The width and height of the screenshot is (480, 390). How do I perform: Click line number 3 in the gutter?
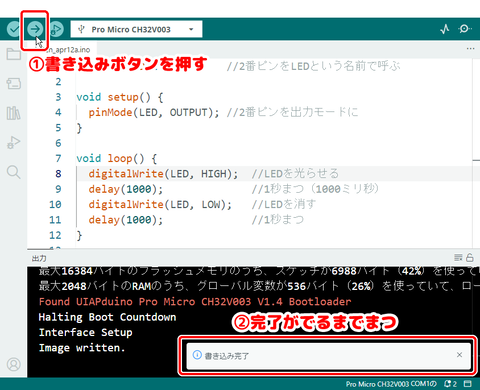click(58, 97)
